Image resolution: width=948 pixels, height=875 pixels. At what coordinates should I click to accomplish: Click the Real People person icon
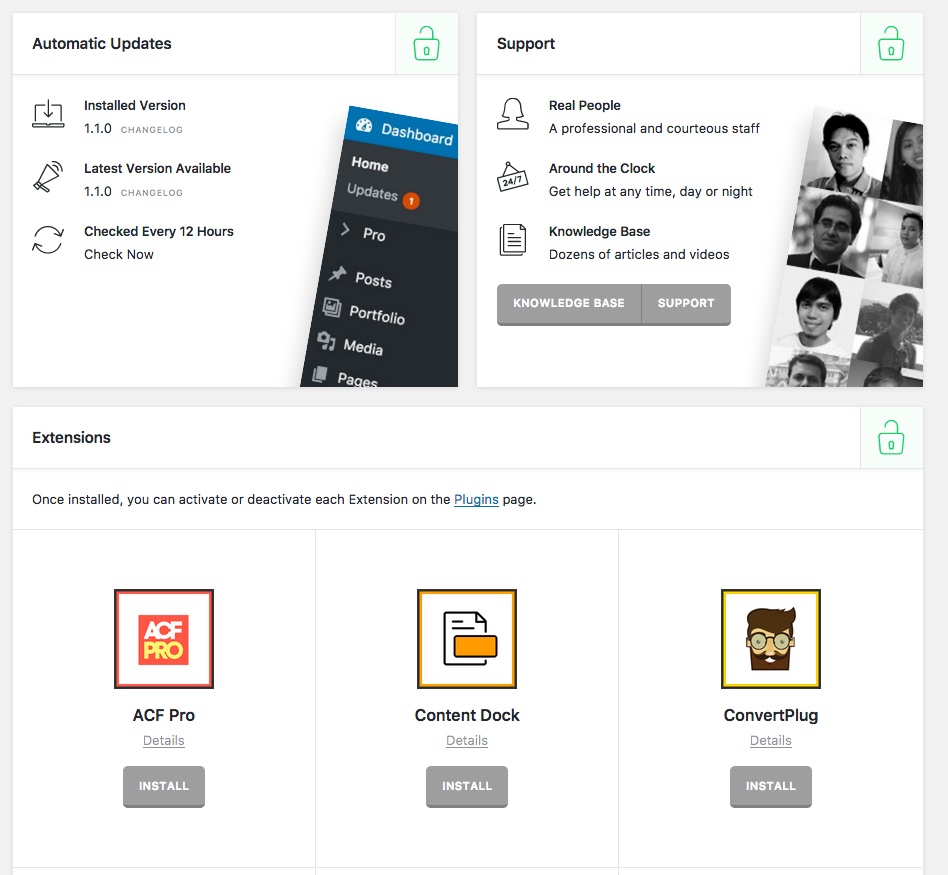(x=512, y=114)
